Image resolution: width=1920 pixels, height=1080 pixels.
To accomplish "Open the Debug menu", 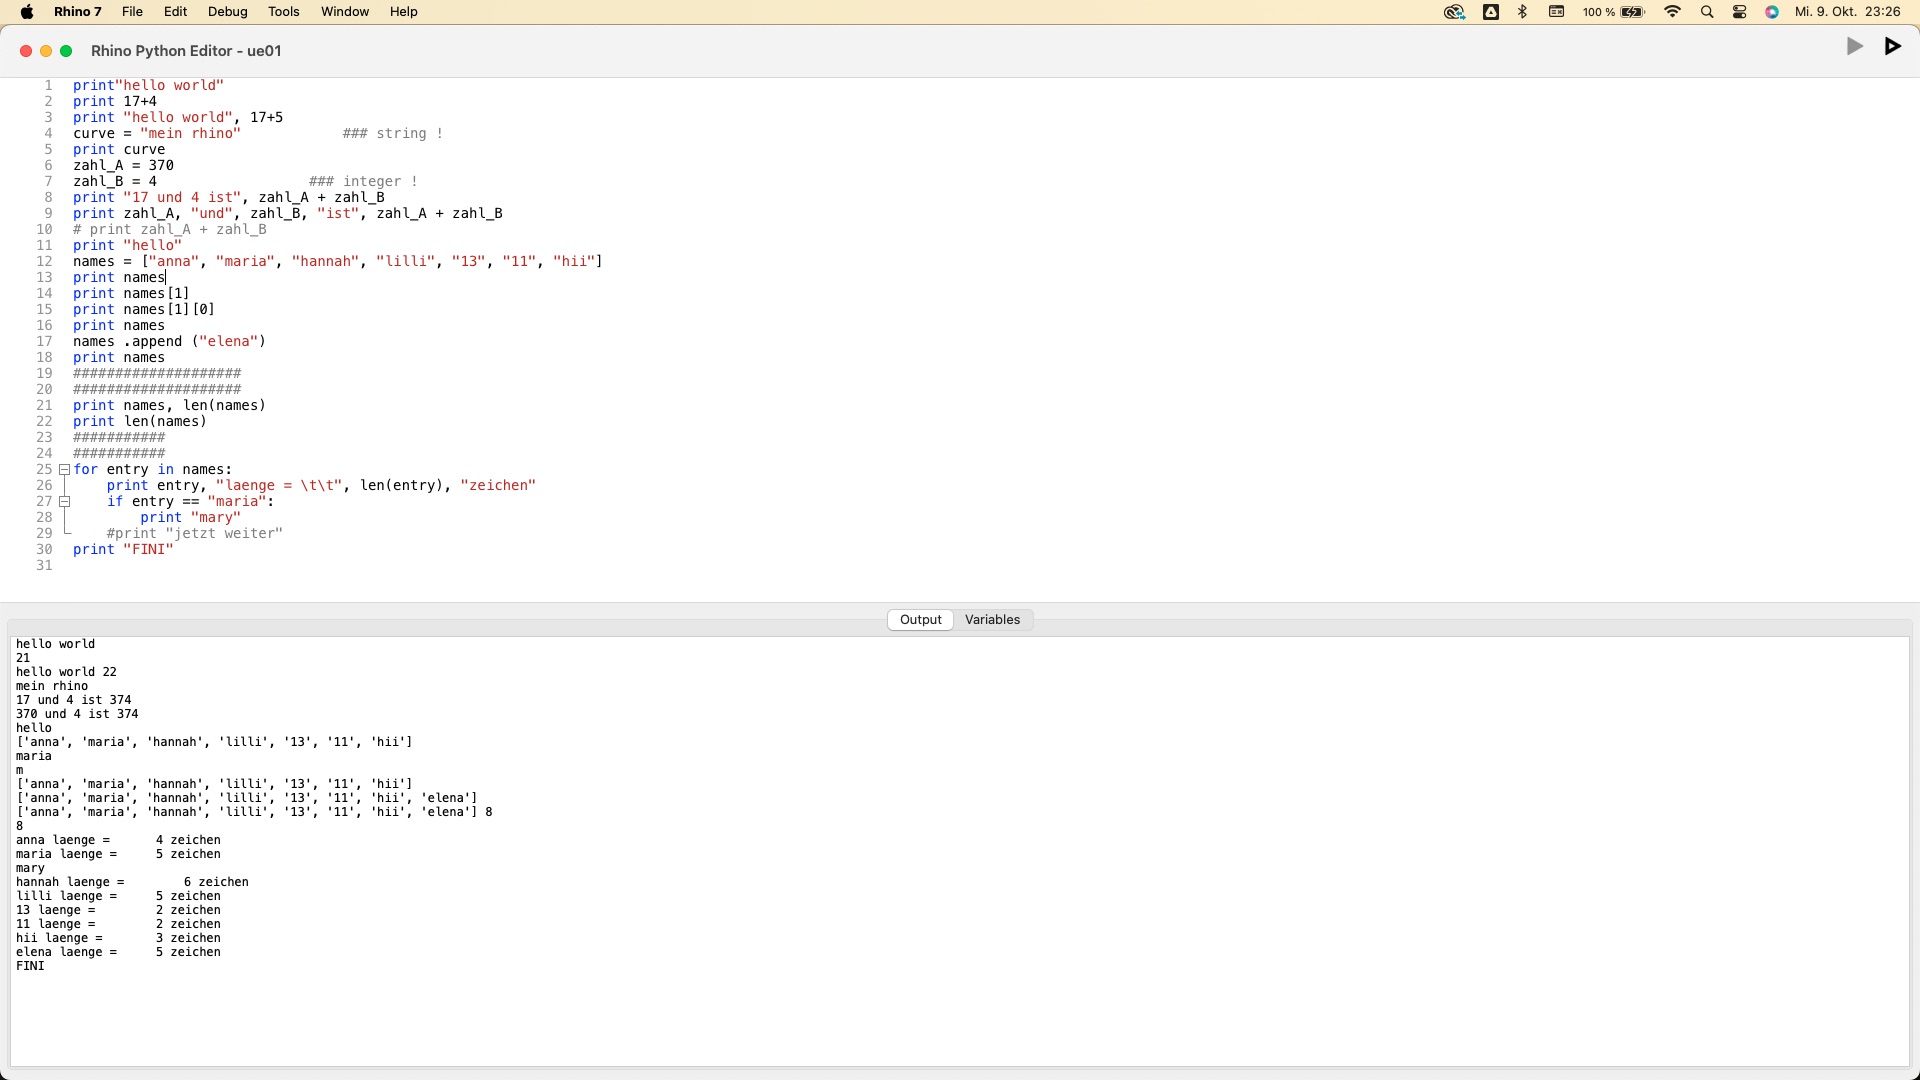I will (227, 12).
